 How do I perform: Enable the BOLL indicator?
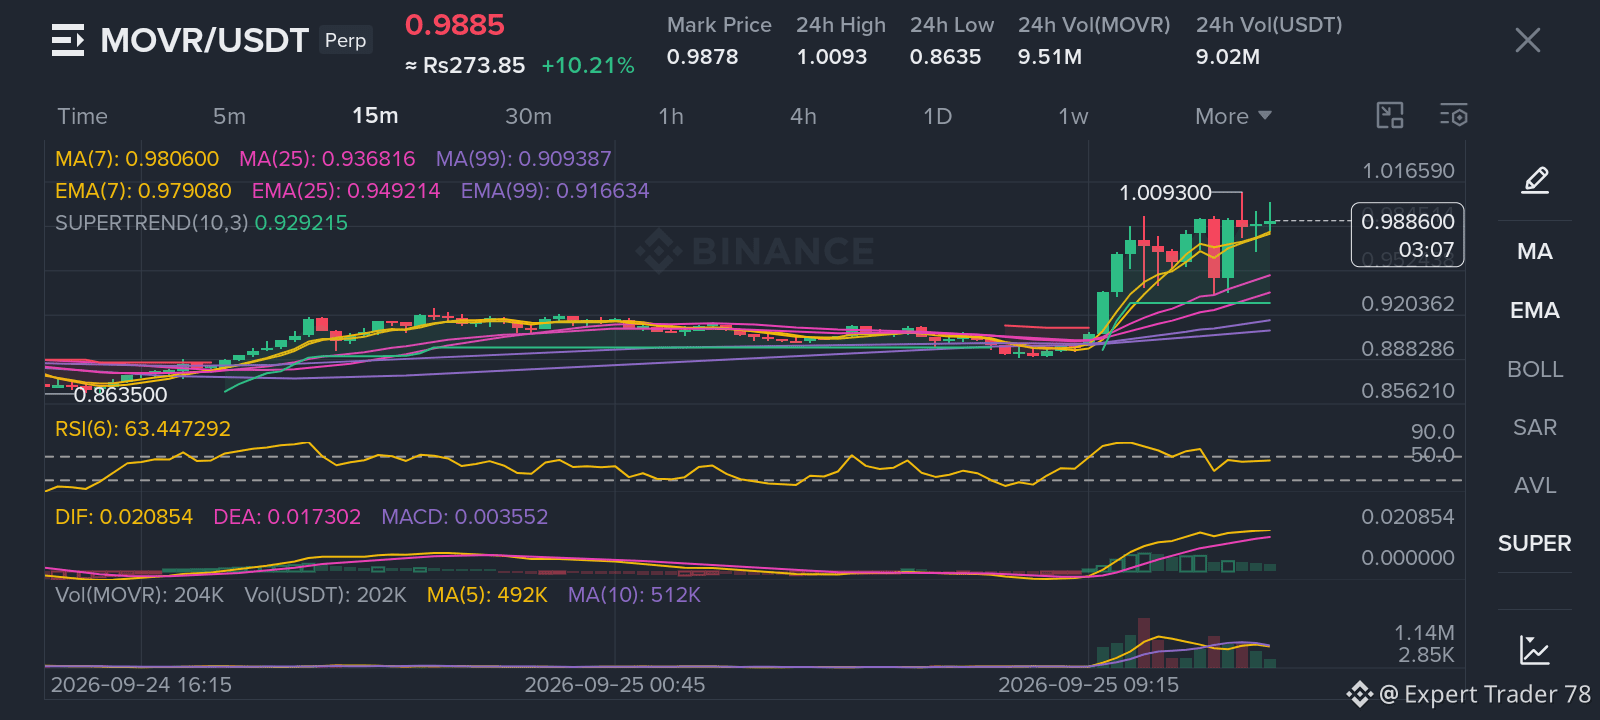(x=1535, y=369)
